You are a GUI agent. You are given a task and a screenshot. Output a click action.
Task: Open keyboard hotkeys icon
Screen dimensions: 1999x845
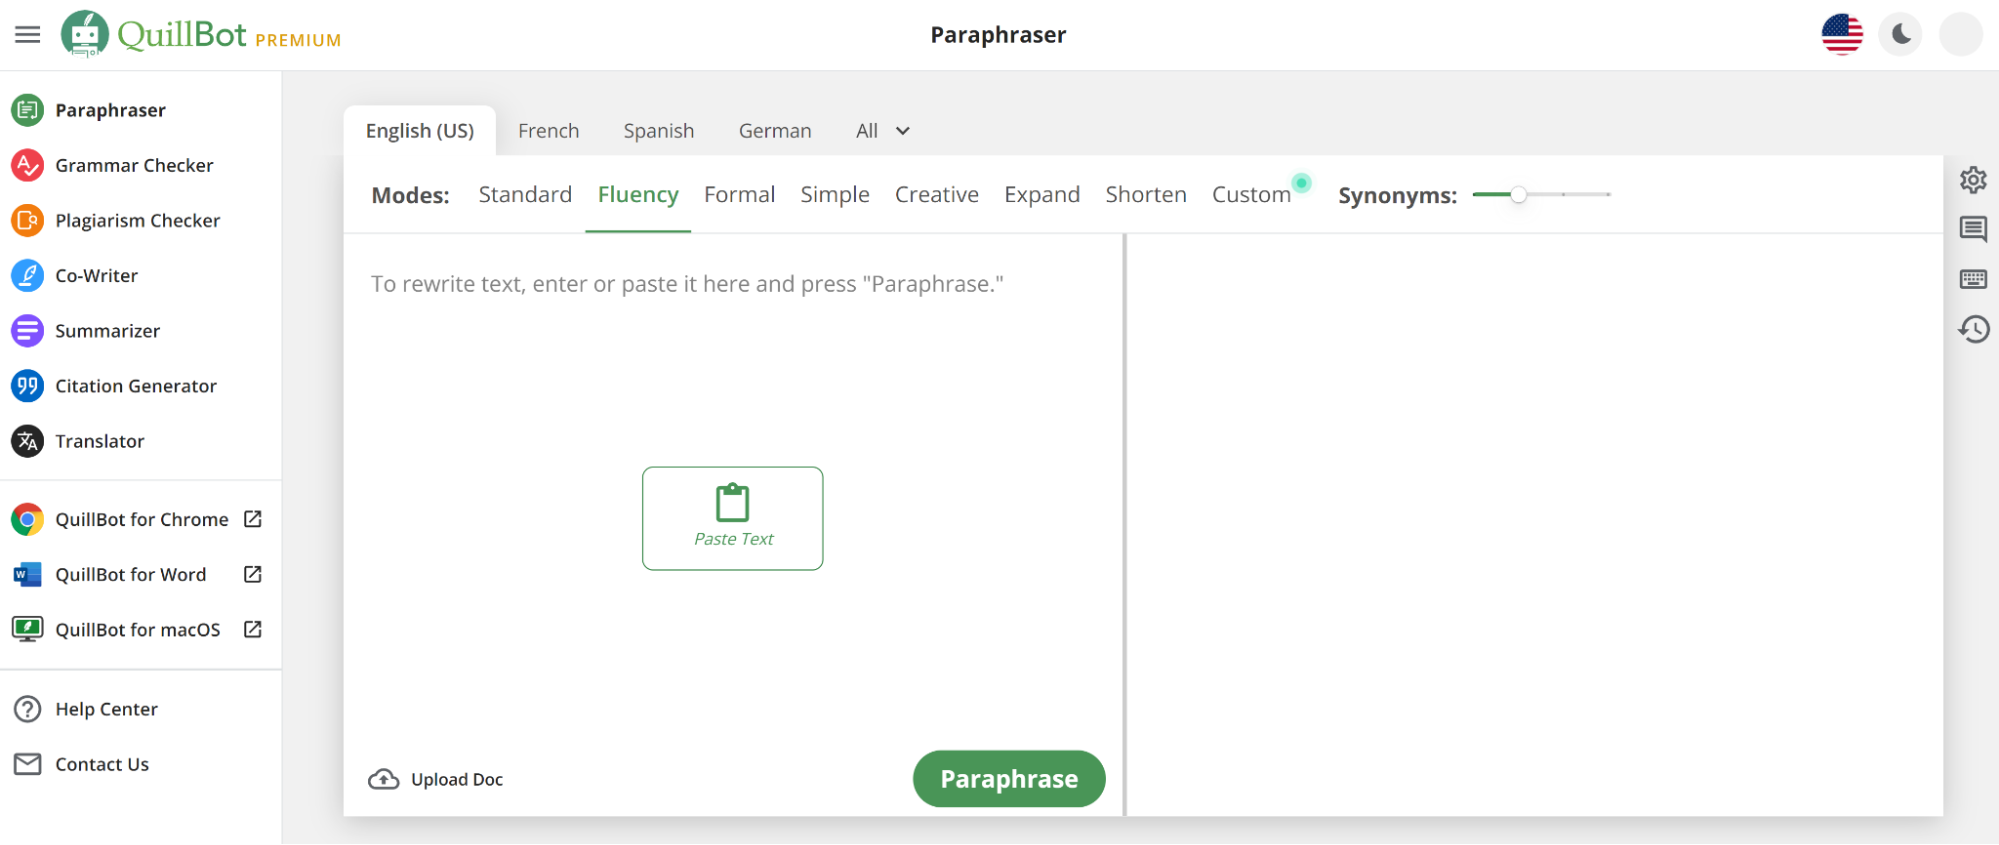(1973, 279)
